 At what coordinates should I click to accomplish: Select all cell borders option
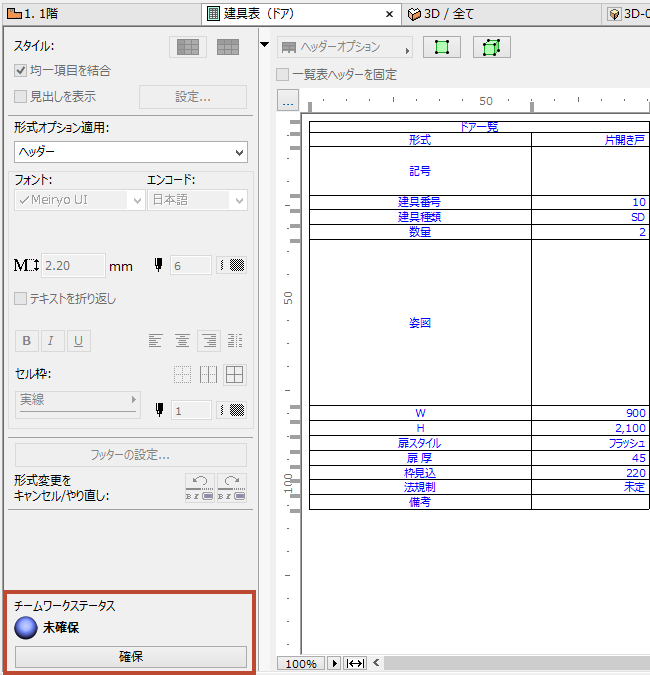235,375
